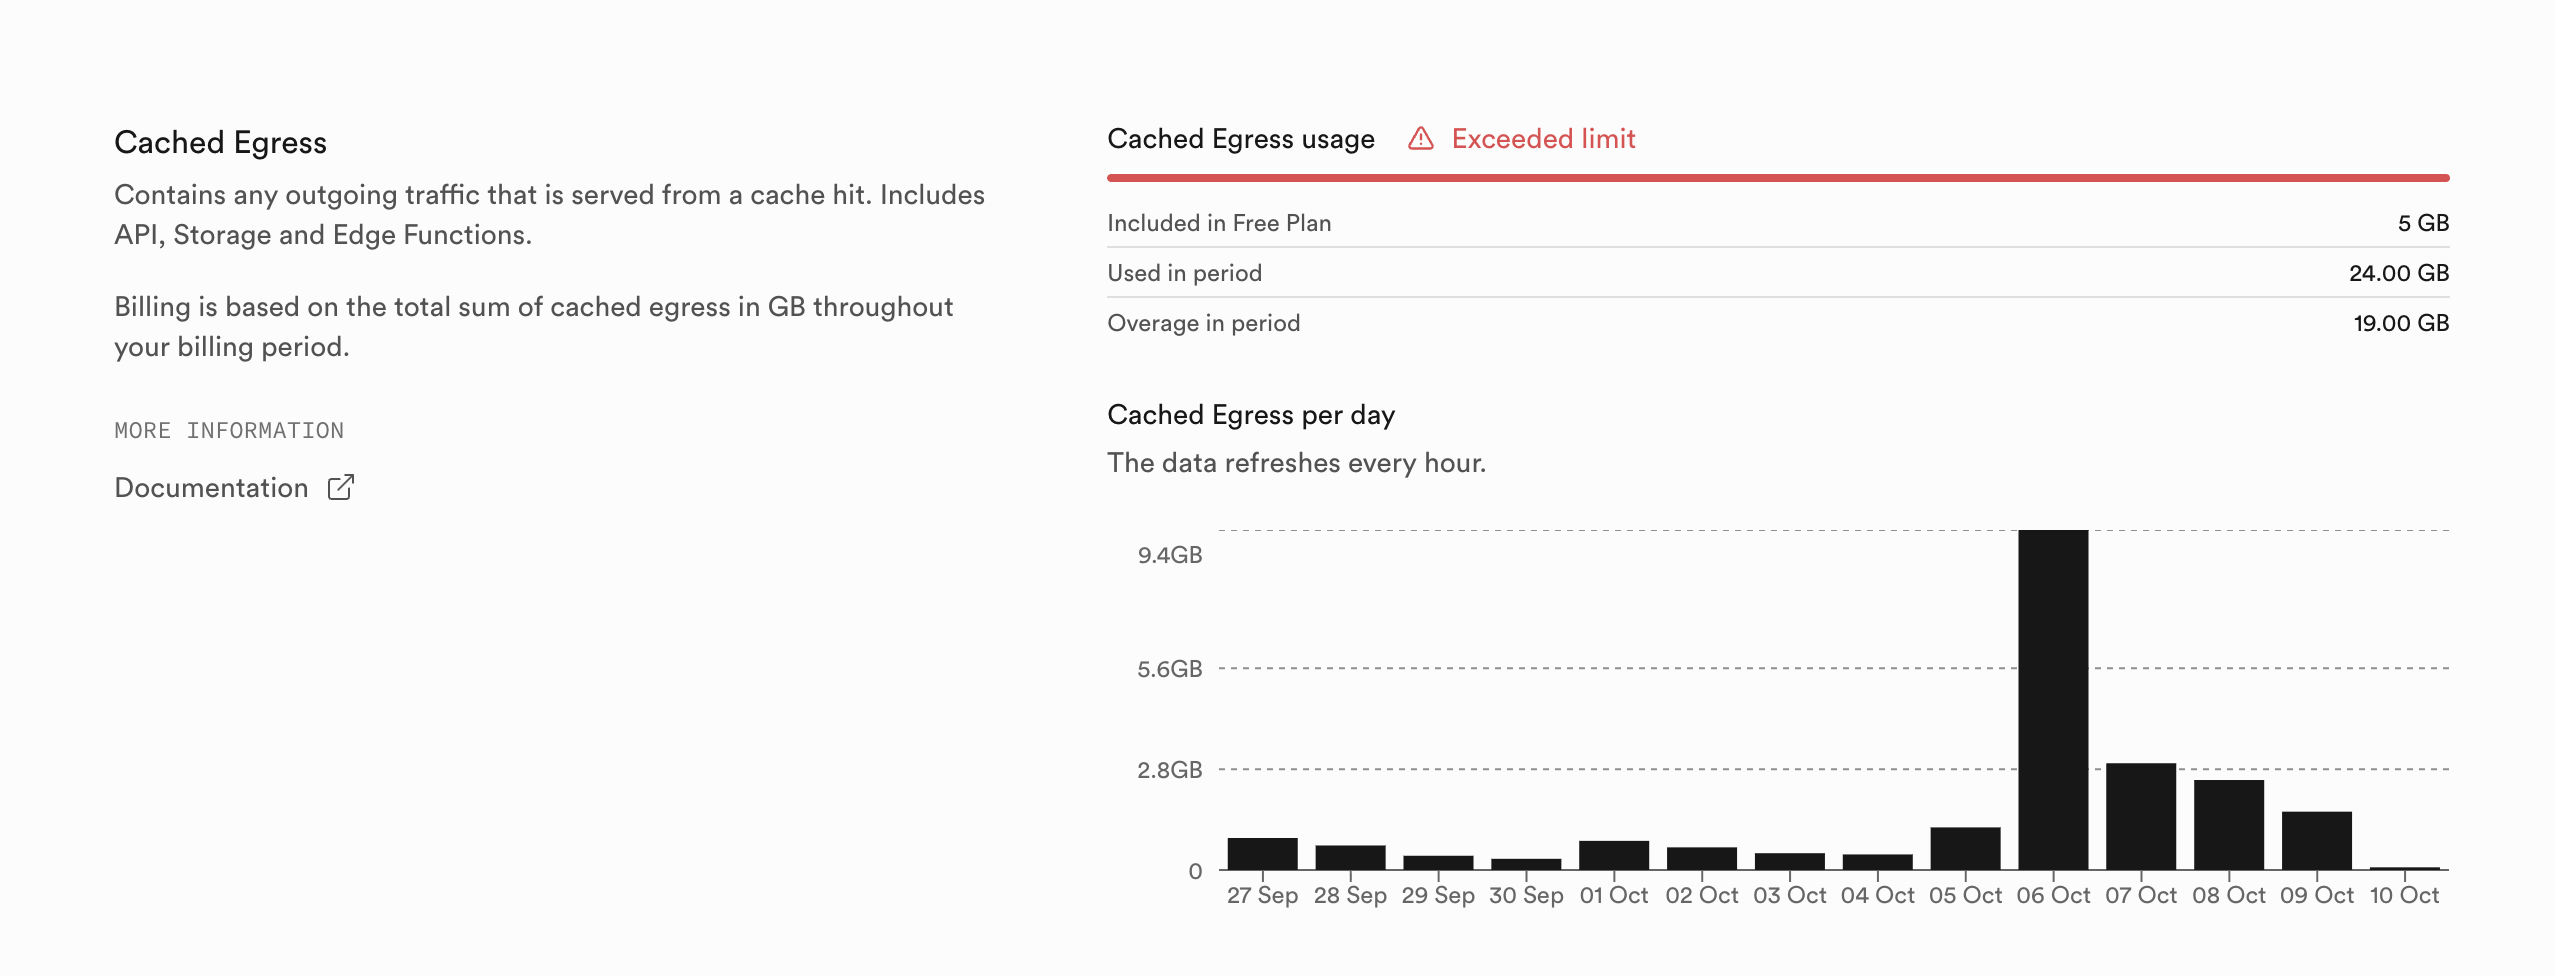Click the 24.00 GB used value
This screenshot has height=976, width=2554.
[x=2398, y=273]
